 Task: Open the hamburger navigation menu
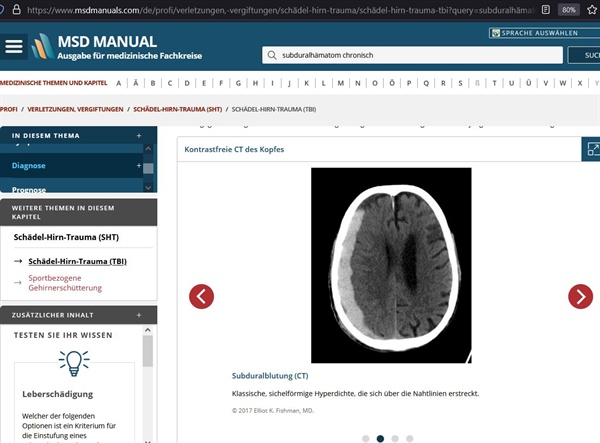pyautogui.click(x=14, y=47)
